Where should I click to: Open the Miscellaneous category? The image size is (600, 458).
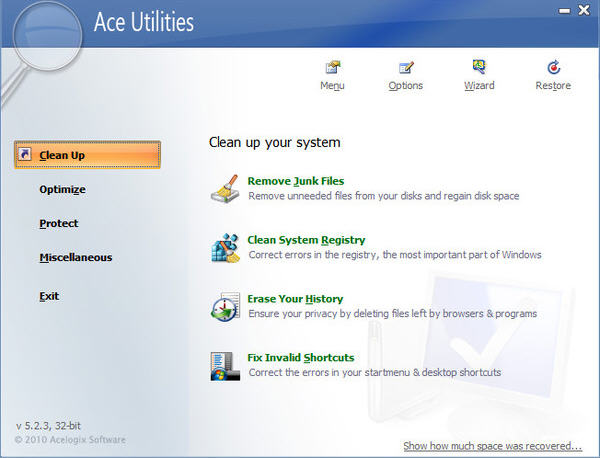pos(76,258)
